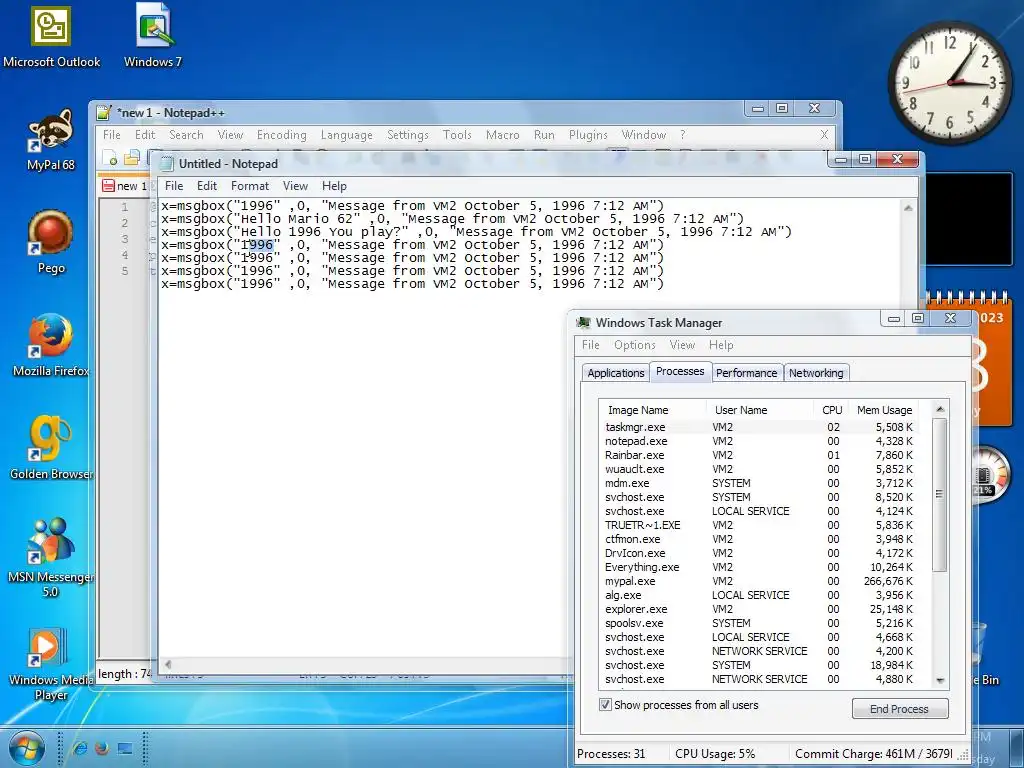Open the Encoding menu in Notepad++
Image resolution: width=1024 pixels, height=768 pixels.
click(281, 135)
